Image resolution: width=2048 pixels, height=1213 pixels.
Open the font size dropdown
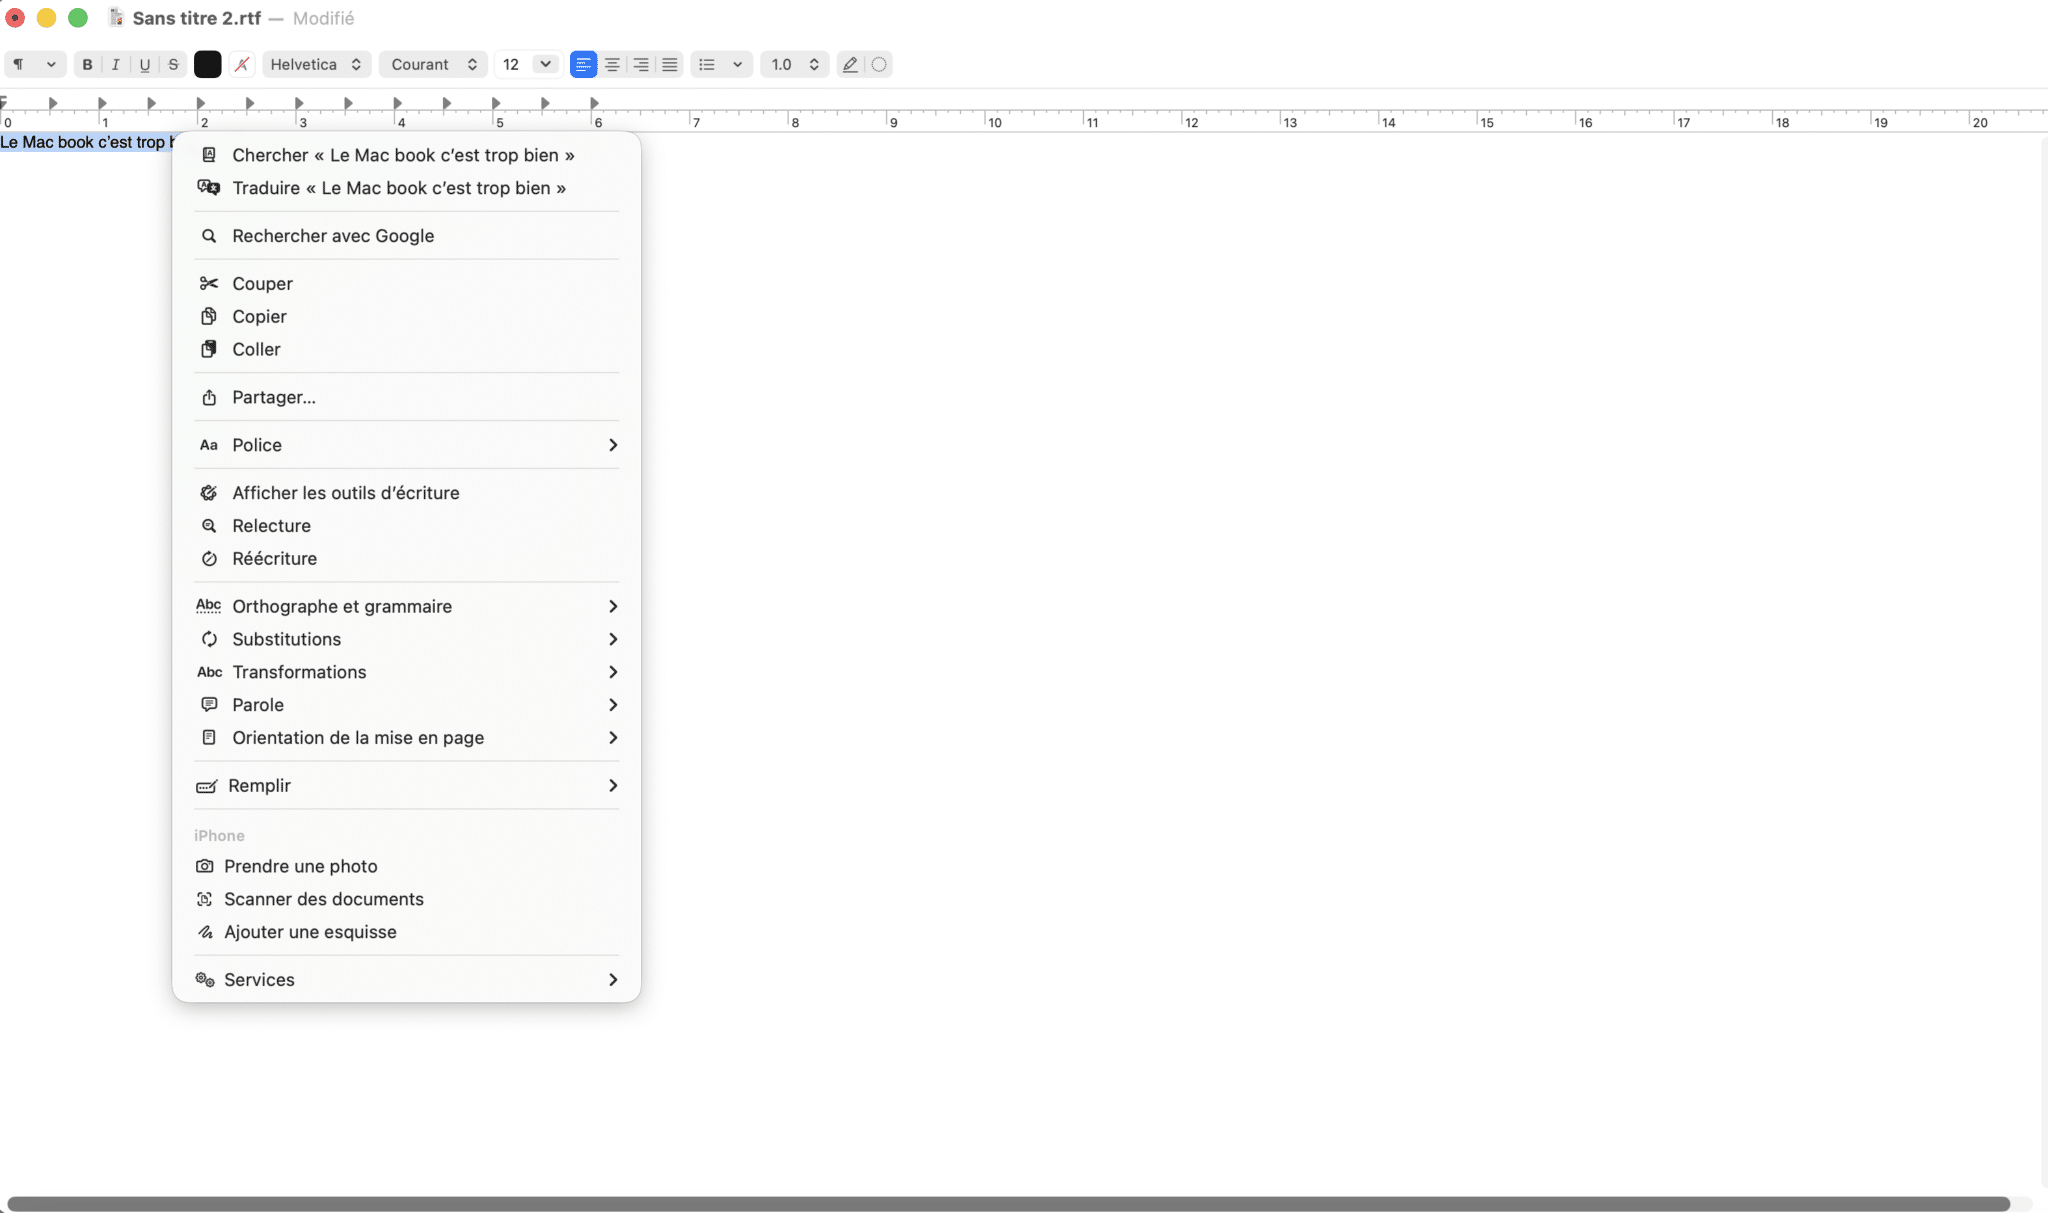tap(527, 64)
